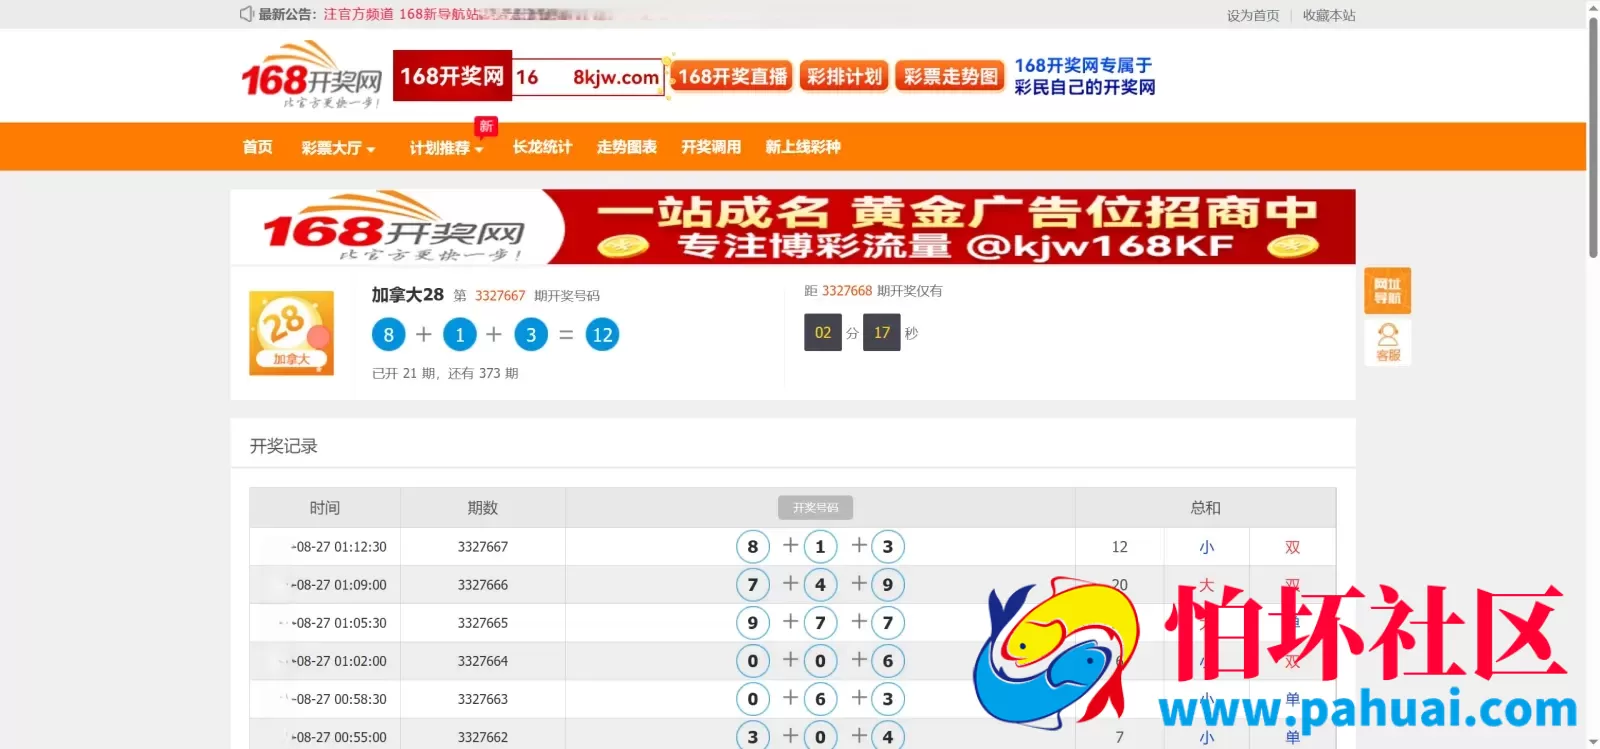The height and width of the screenshot is (749, 1600).
Task: Open 长龙统计 in navigation bar
Action: pyautogui.click(x=542, y=147)
